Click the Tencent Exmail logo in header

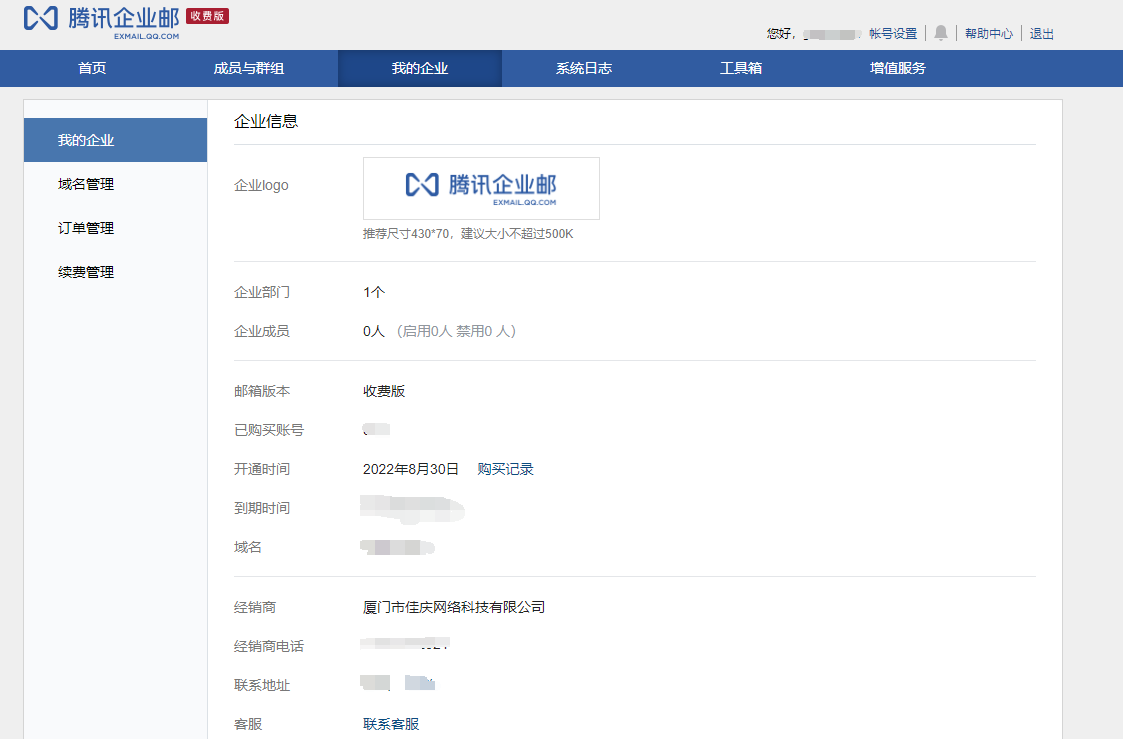(x=101, y=21)
